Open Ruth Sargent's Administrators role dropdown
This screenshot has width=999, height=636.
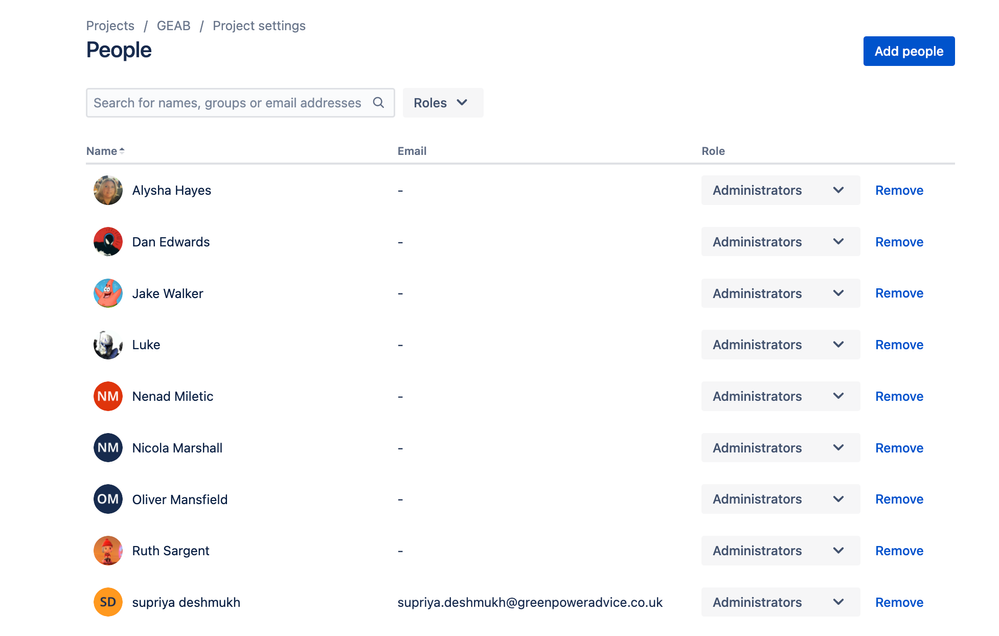coord(779,550)
